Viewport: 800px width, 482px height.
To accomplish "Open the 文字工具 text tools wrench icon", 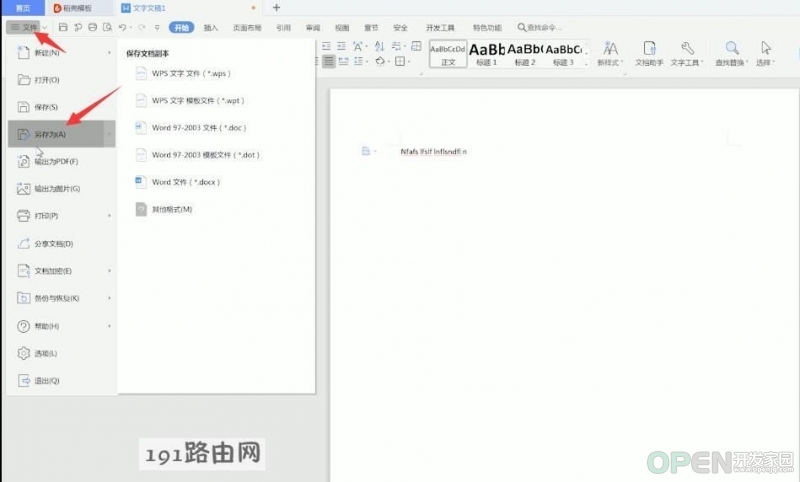I will pos(687,54).
